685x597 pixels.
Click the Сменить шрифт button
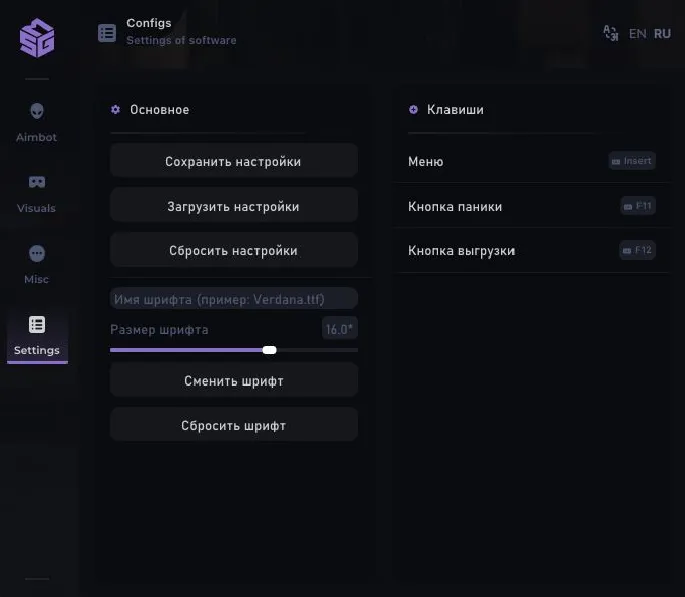click(x=233, y=381)
